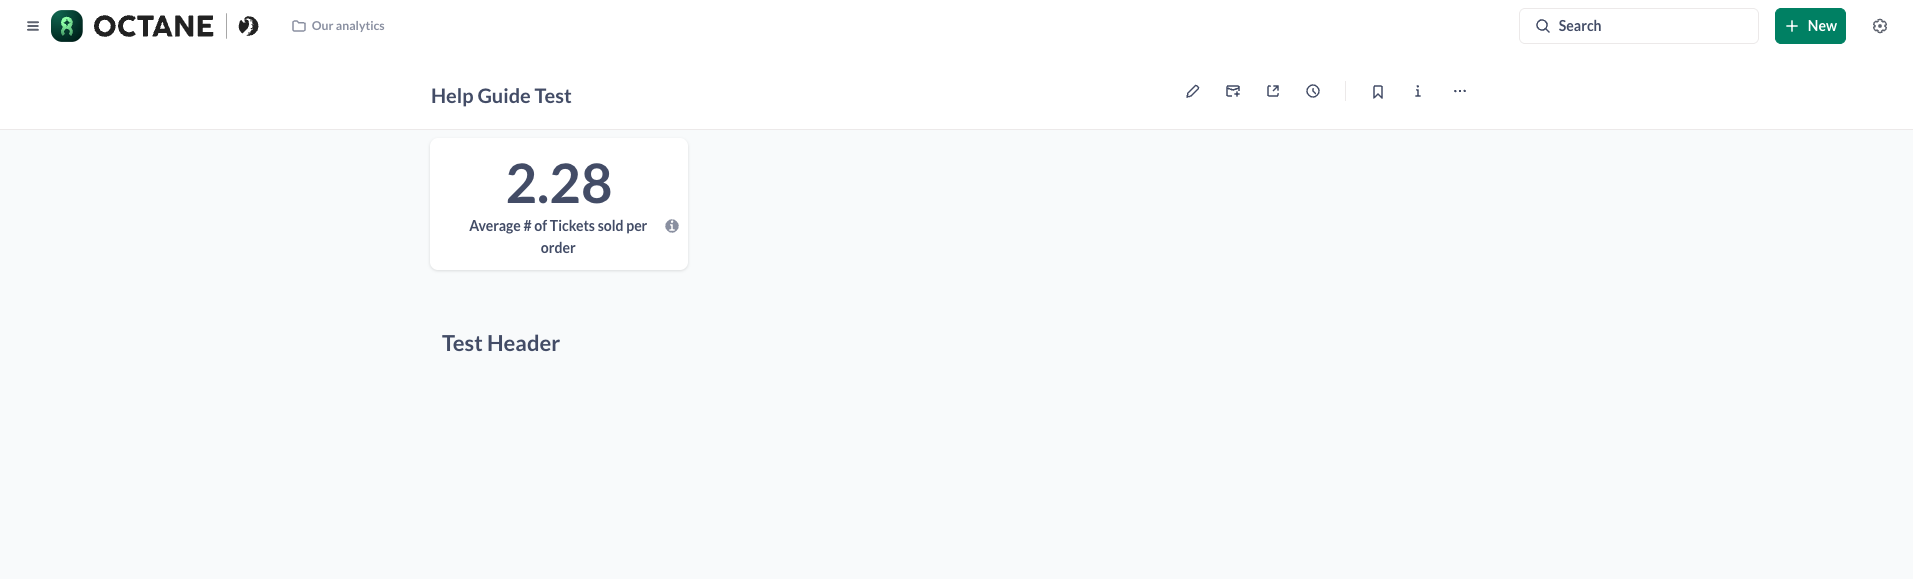The image size is (1913, 579).
Task: Open the New item menu
Action: tap(1810, 26)
